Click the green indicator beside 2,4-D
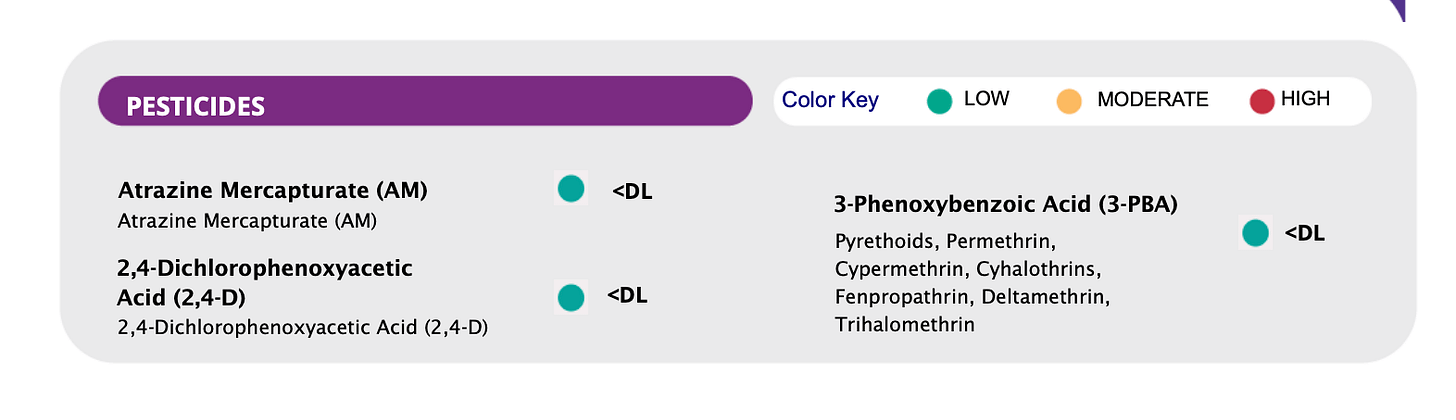The width and height of the screenshot is (1456, 420). (570, 297)
